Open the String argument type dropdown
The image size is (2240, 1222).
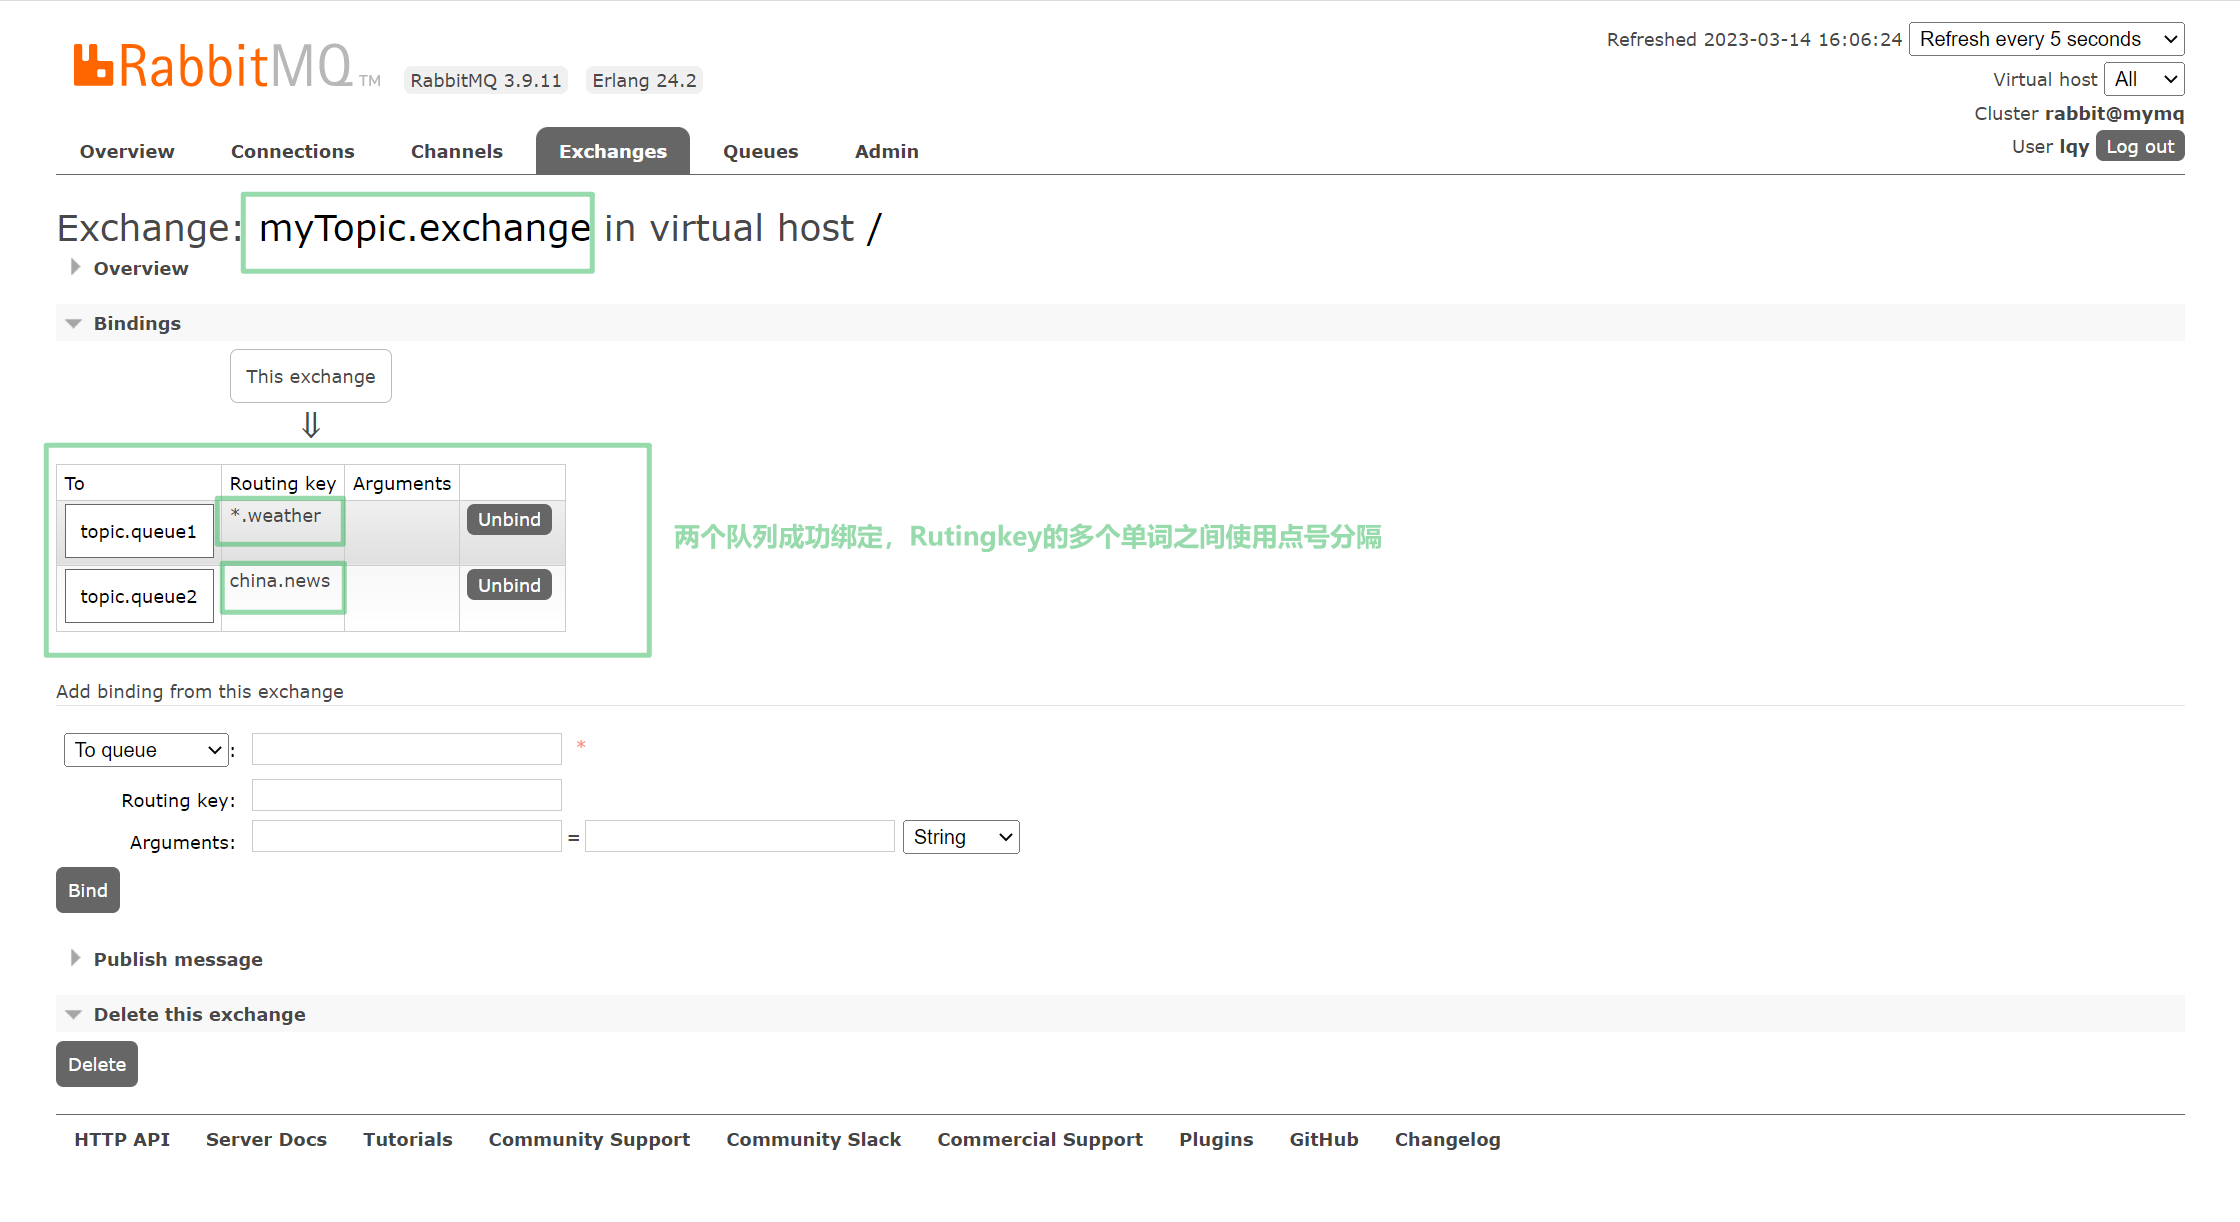[x=960, y=837]
